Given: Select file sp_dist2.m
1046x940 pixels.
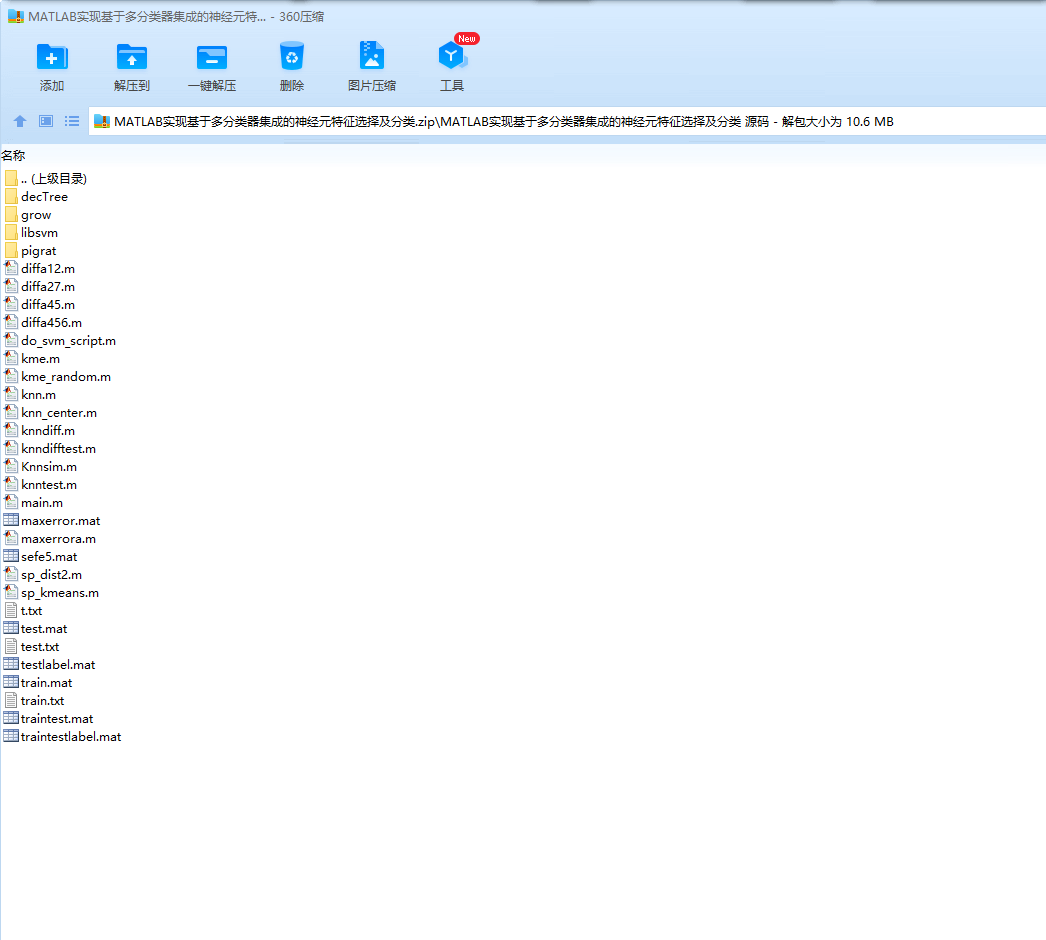Looking at the screenshot, I should [43, 575].
